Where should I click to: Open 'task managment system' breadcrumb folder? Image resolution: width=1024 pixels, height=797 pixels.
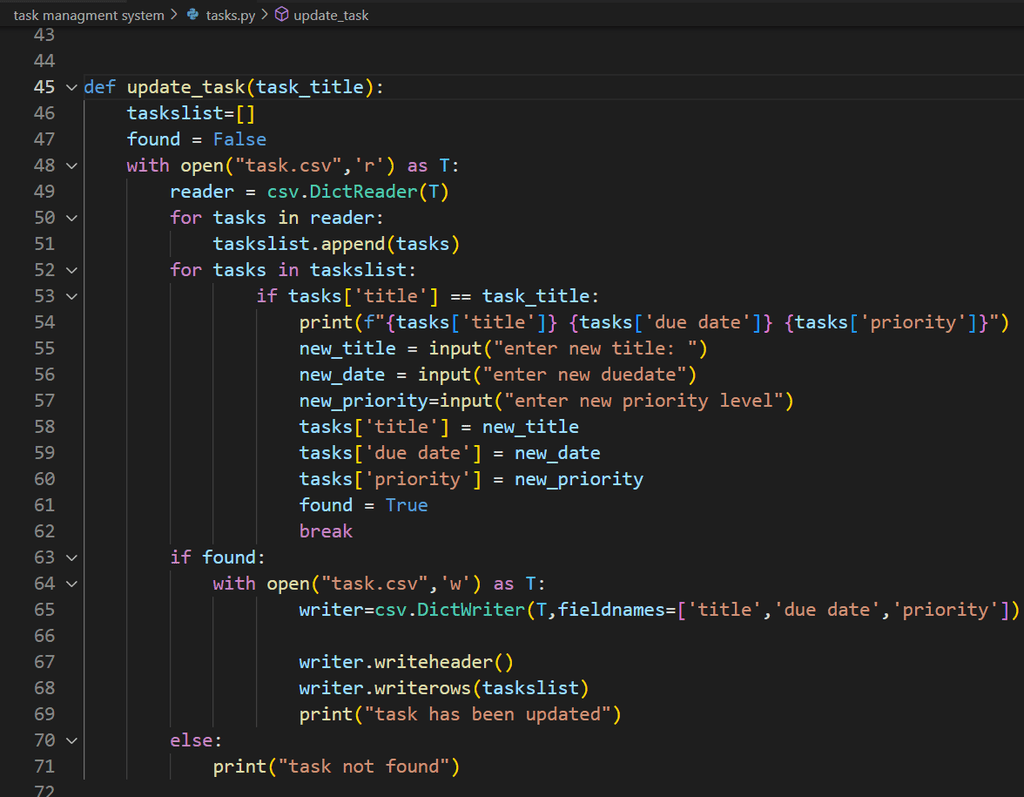point(88,15)
